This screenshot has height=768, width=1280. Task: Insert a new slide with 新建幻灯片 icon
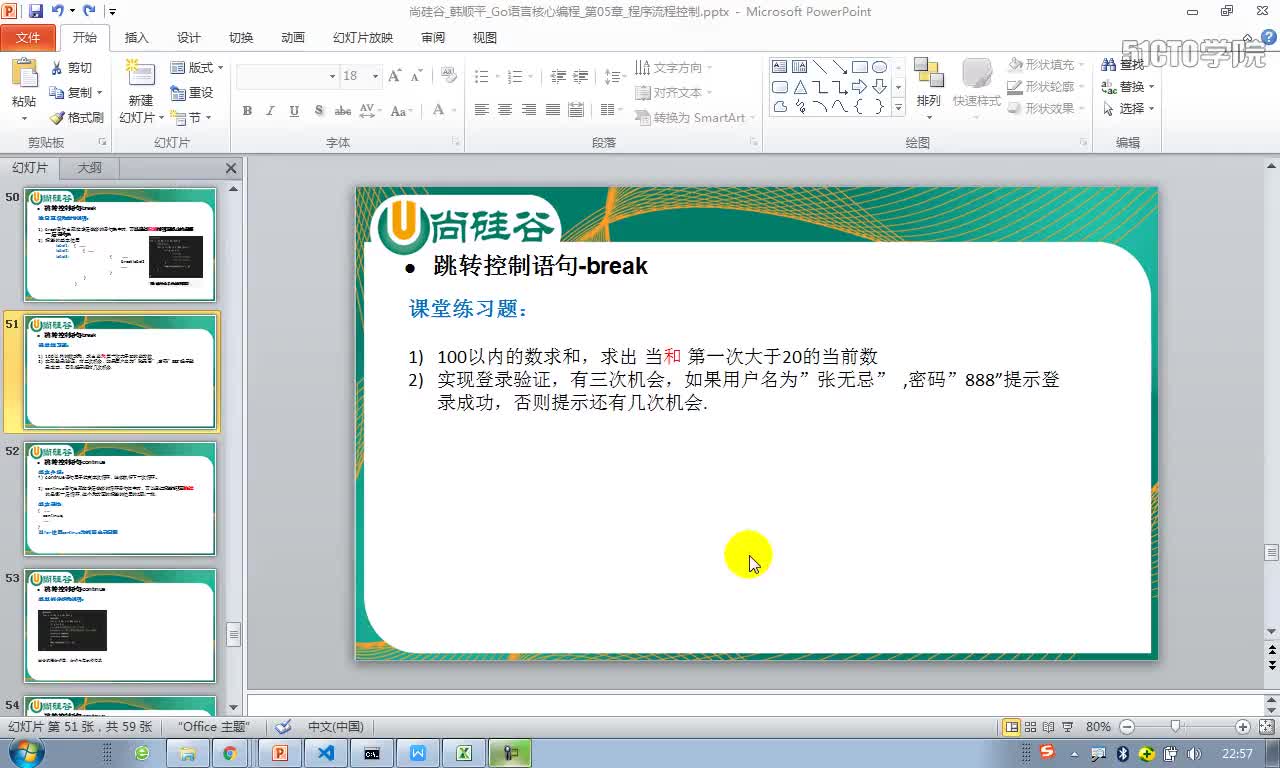tap(140, 75)
